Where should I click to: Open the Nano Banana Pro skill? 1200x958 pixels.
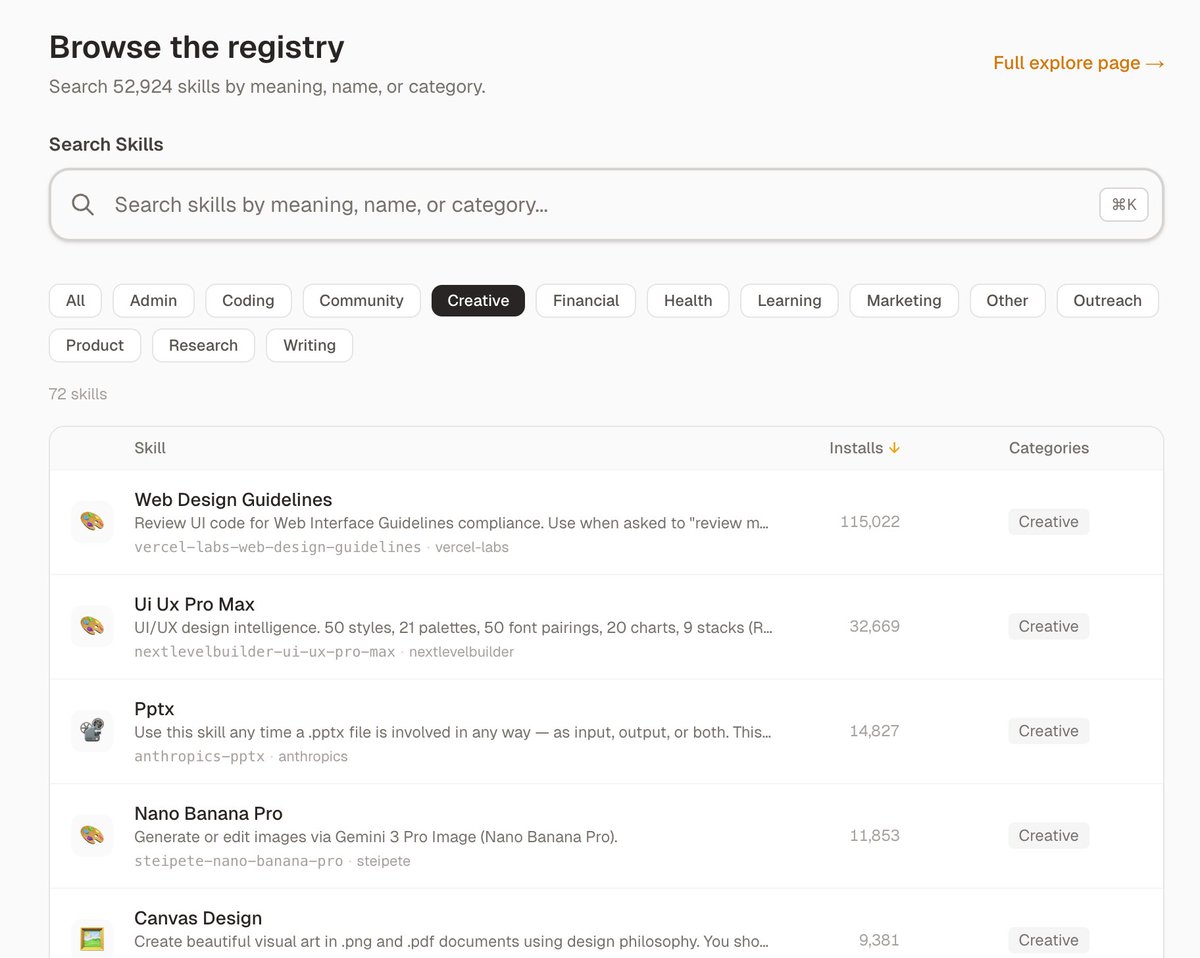[208, 814]
